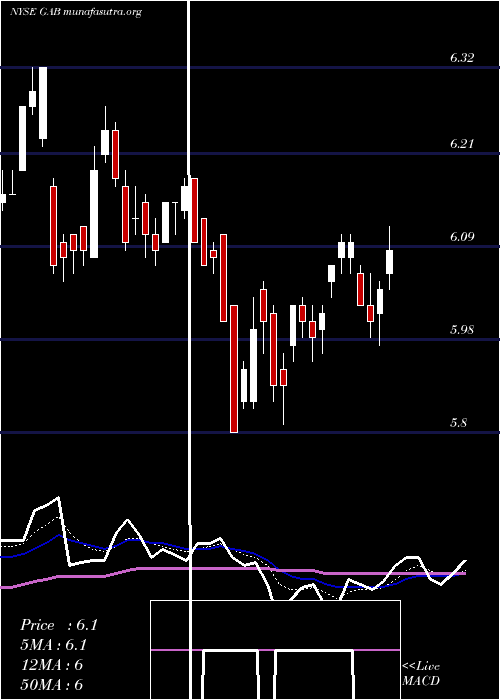
Task: Click the 5.8 price axis label
Action: pos(459,422)
